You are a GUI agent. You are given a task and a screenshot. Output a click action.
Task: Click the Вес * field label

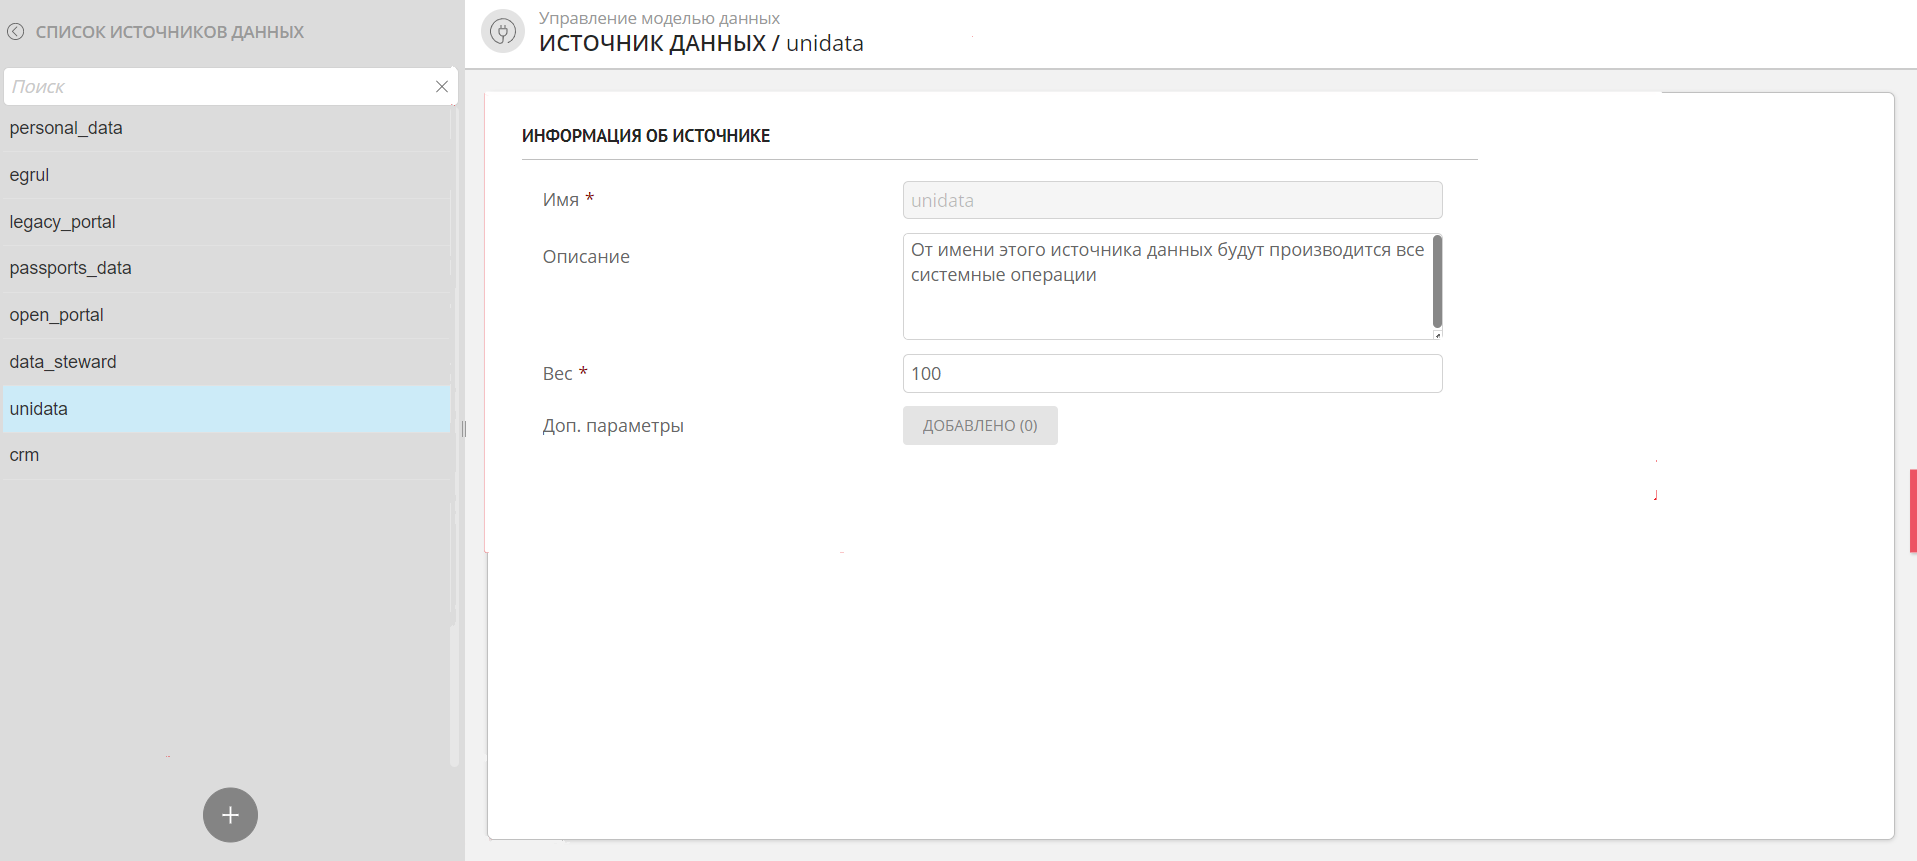point(565,374)
